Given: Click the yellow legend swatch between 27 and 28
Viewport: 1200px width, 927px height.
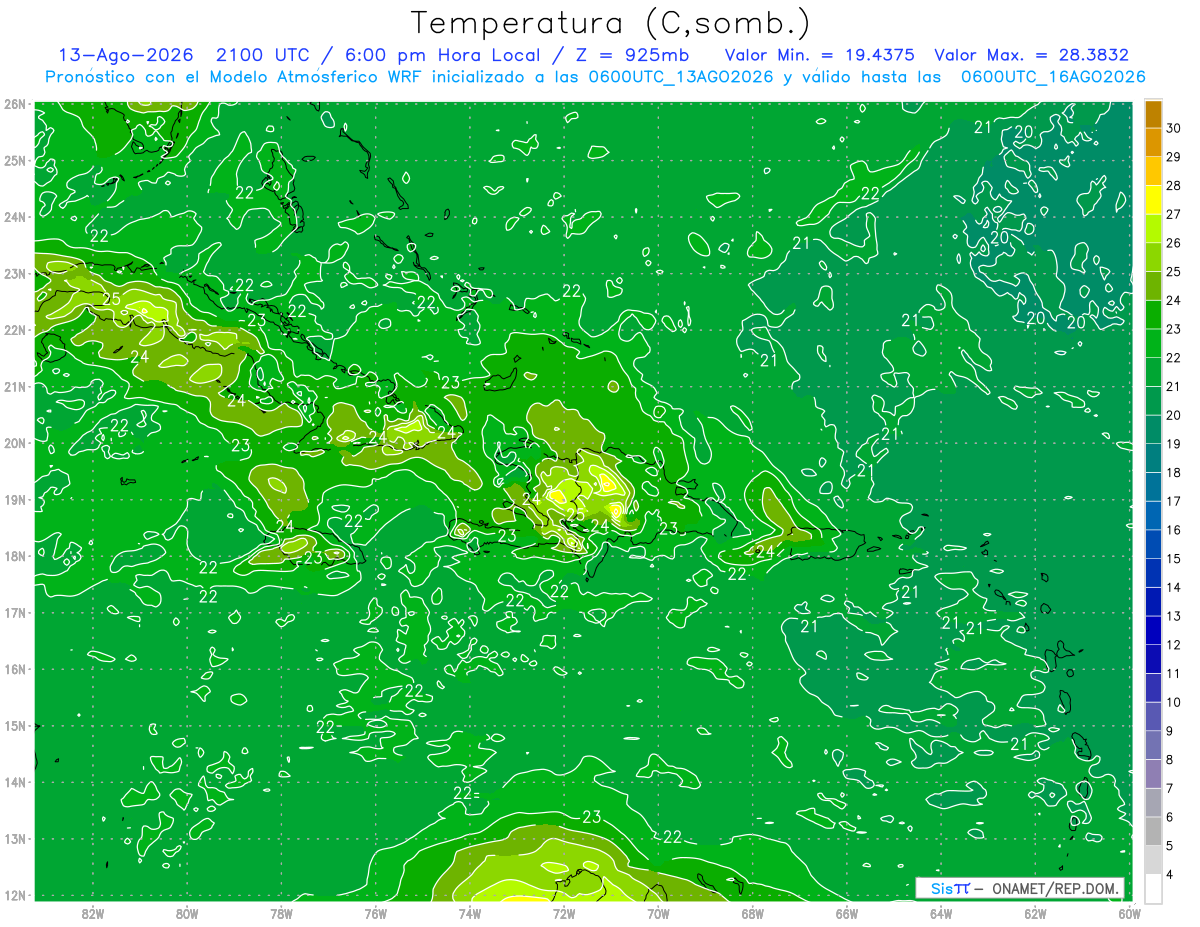Looking at the screenshot, I should point(1154,200).
